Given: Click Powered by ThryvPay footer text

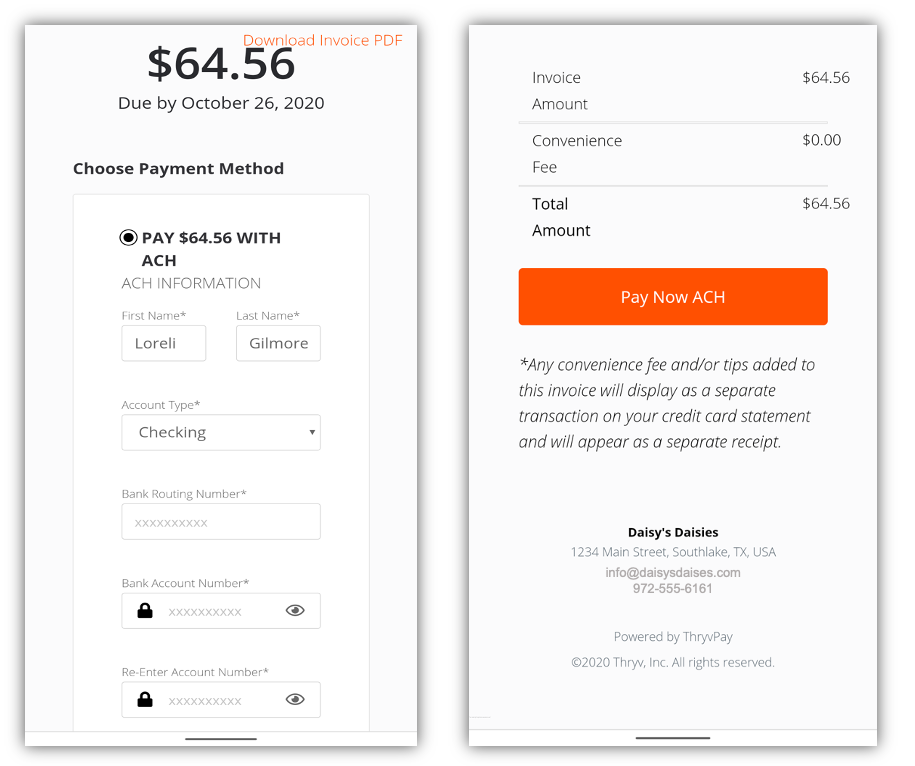Looking at the screenshot, I should pyautogui.click(x=673, y=636).
